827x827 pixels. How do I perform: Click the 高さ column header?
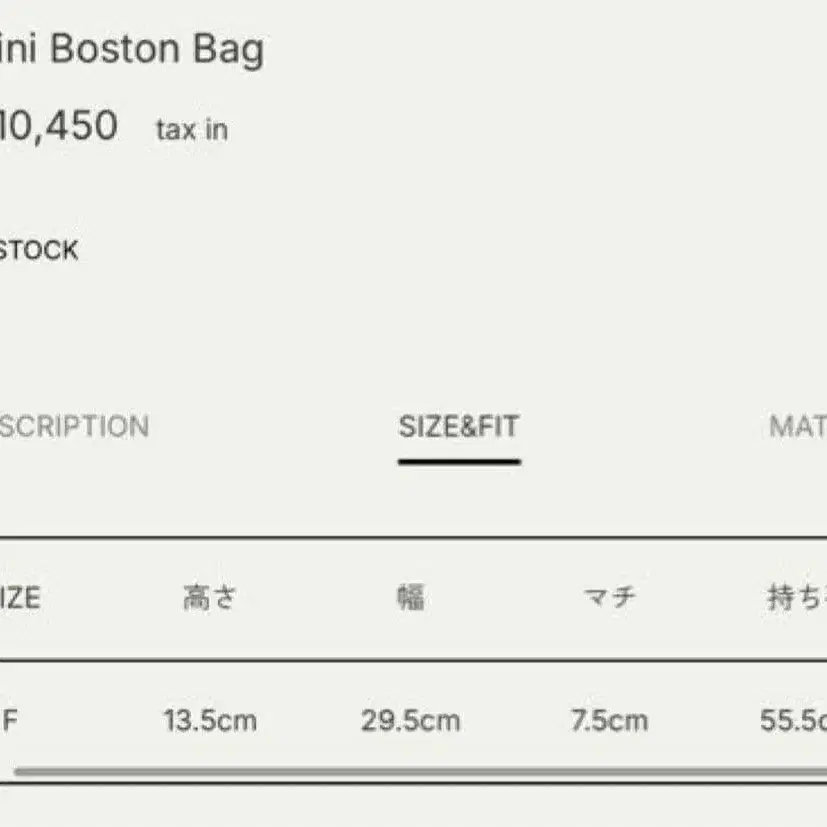tap(210, 598)
